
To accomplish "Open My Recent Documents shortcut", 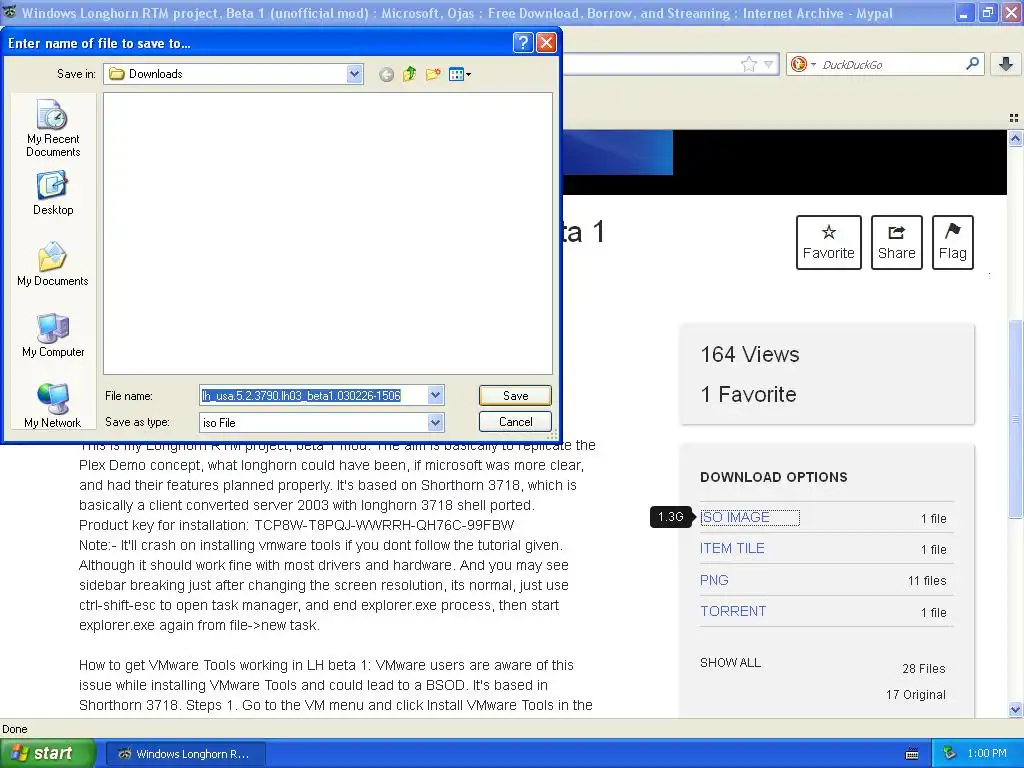I will (53, 128).
